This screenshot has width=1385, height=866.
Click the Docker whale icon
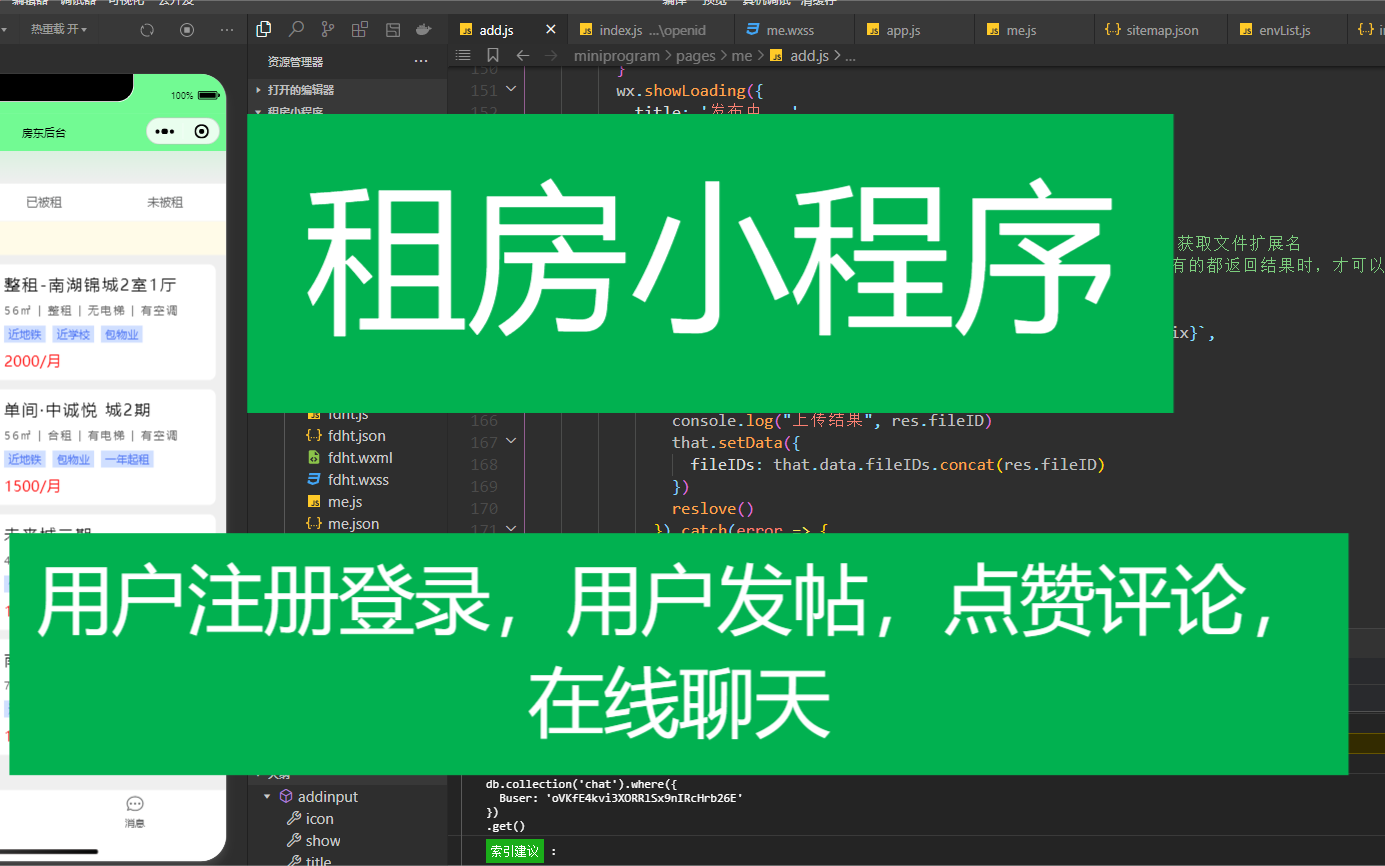pyautogui.click(x=424, y=29)
